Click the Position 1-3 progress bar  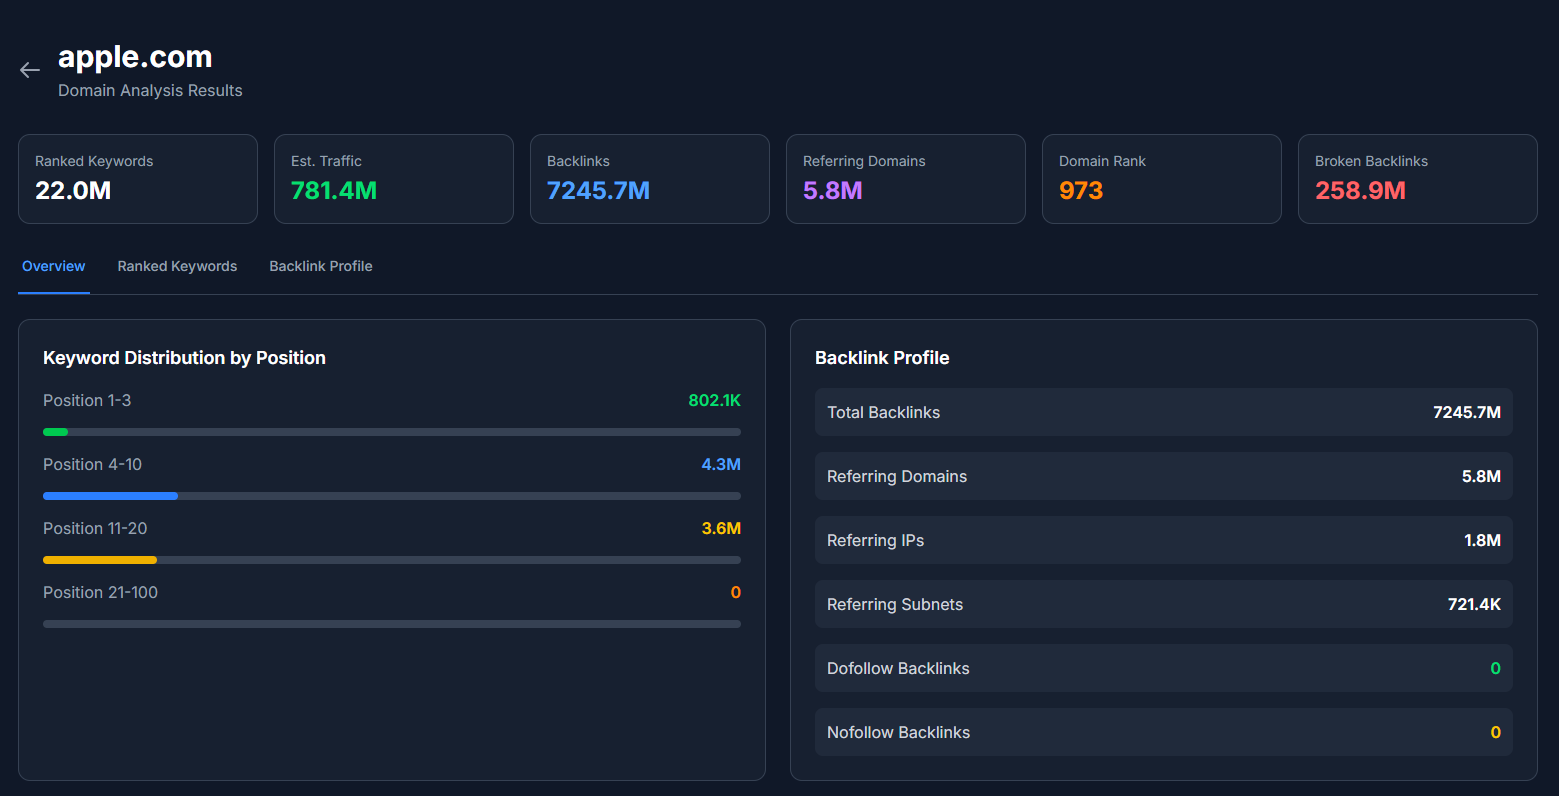[392, 432]
